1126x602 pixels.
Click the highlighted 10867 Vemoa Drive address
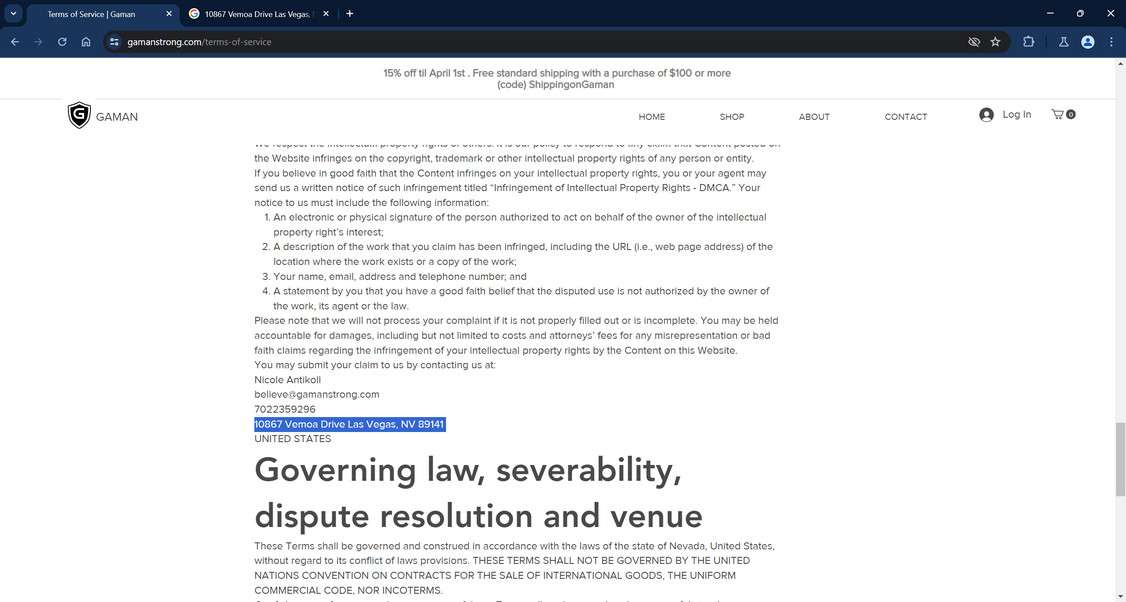350,424
